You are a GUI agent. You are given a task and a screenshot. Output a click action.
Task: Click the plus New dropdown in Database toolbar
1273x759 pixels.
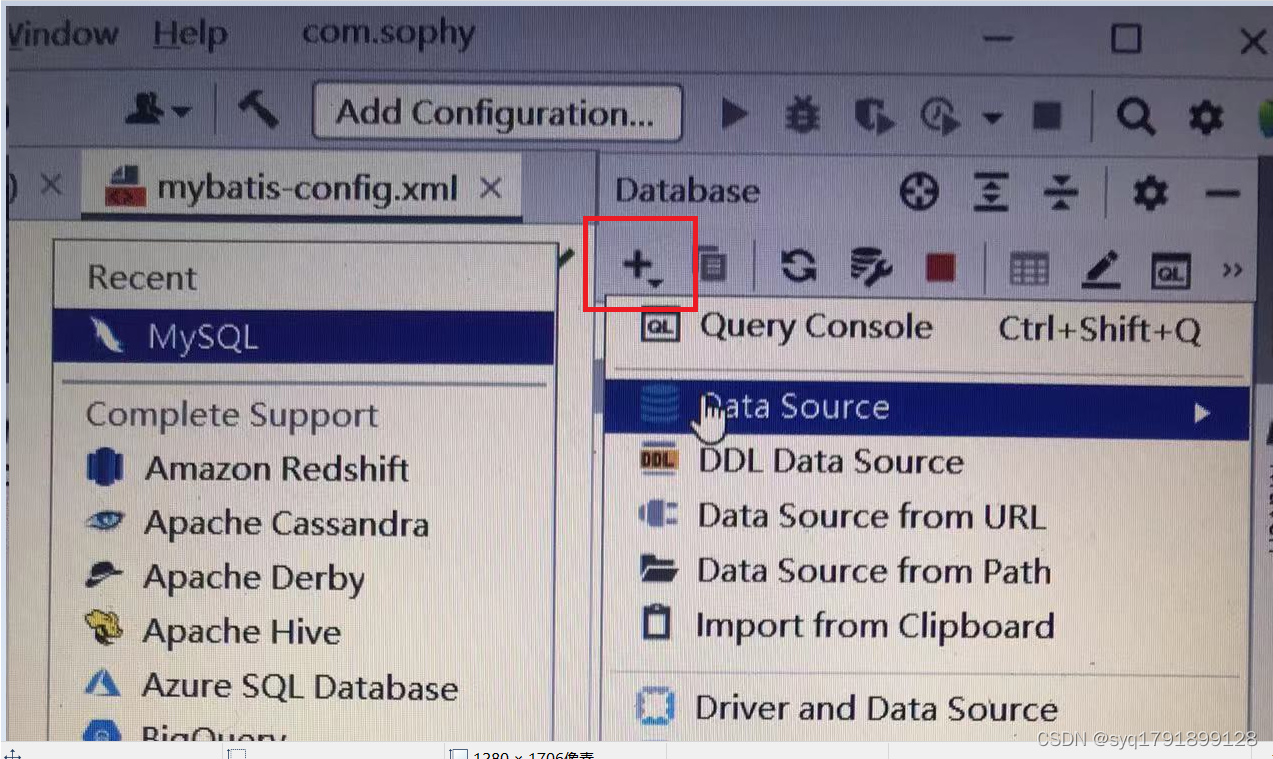point(641,267)
